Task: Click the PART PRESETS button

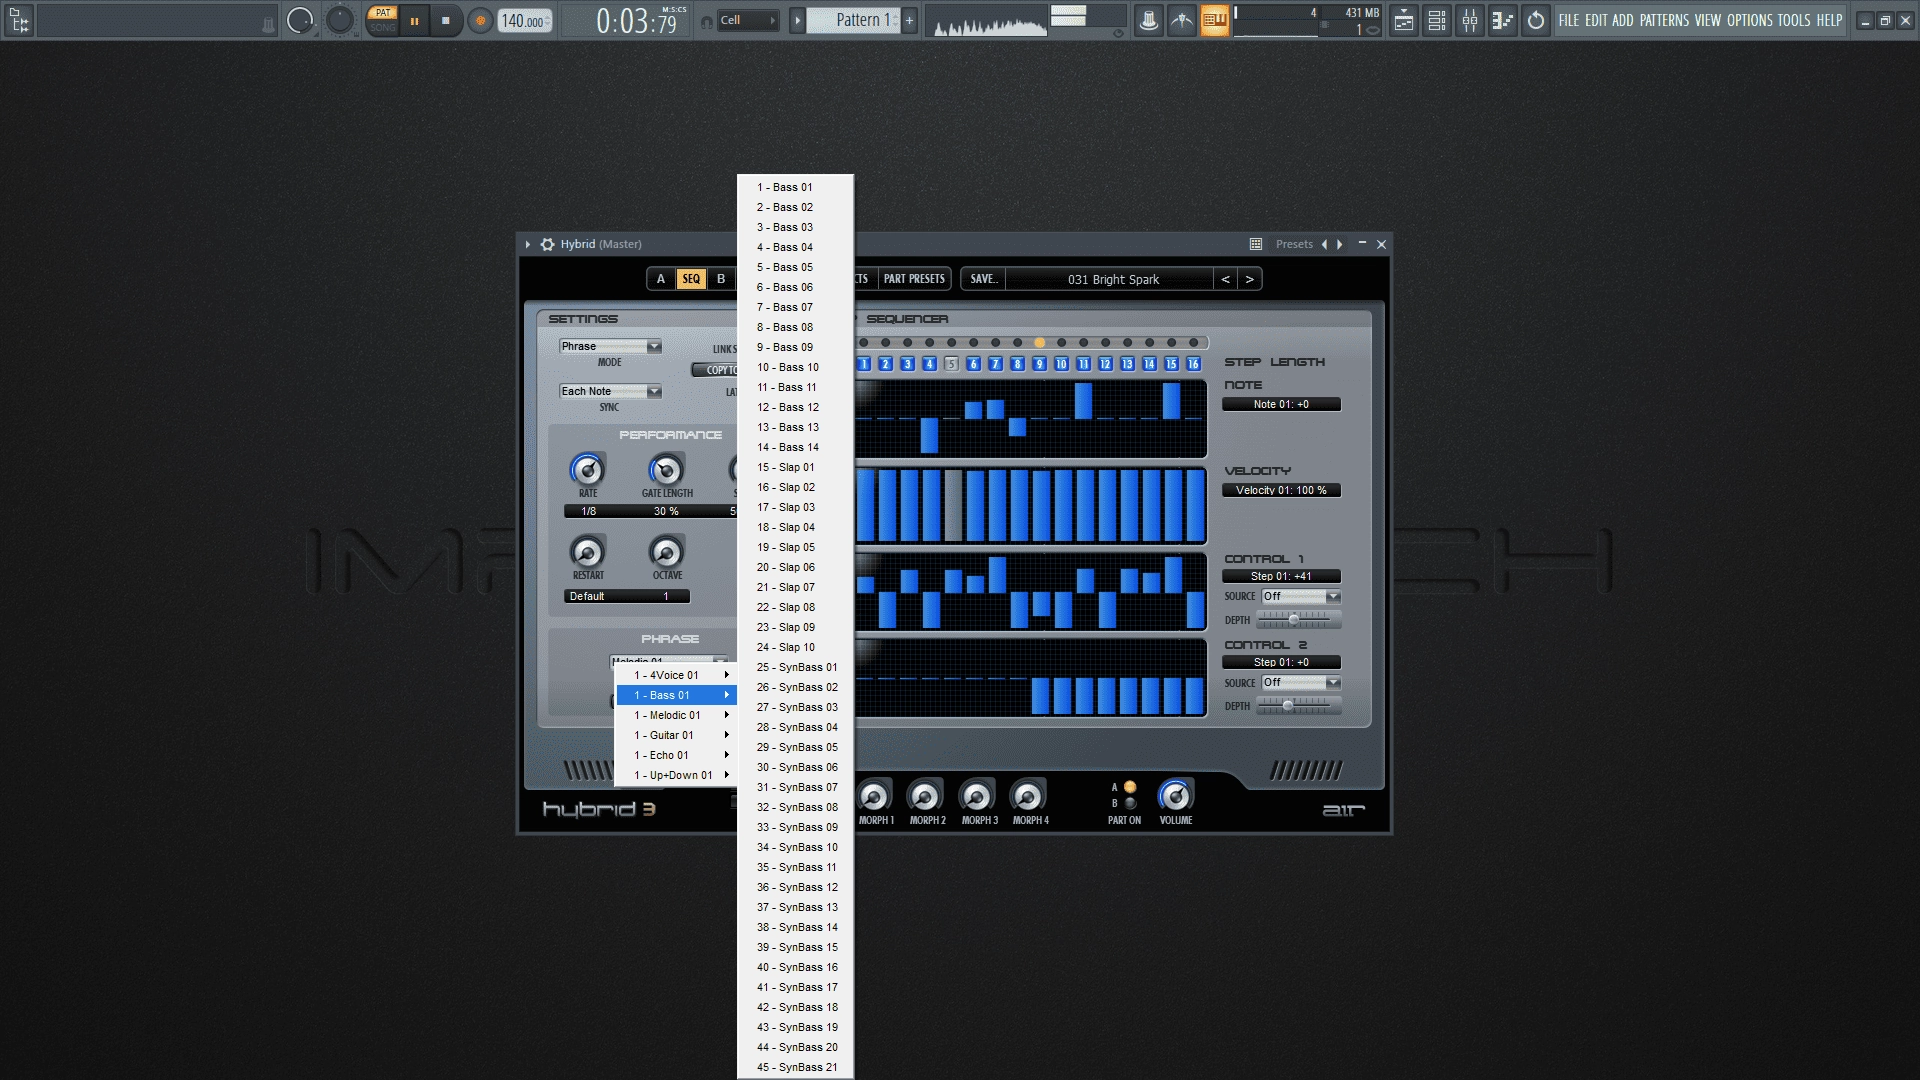Action: tap(914, 279)
